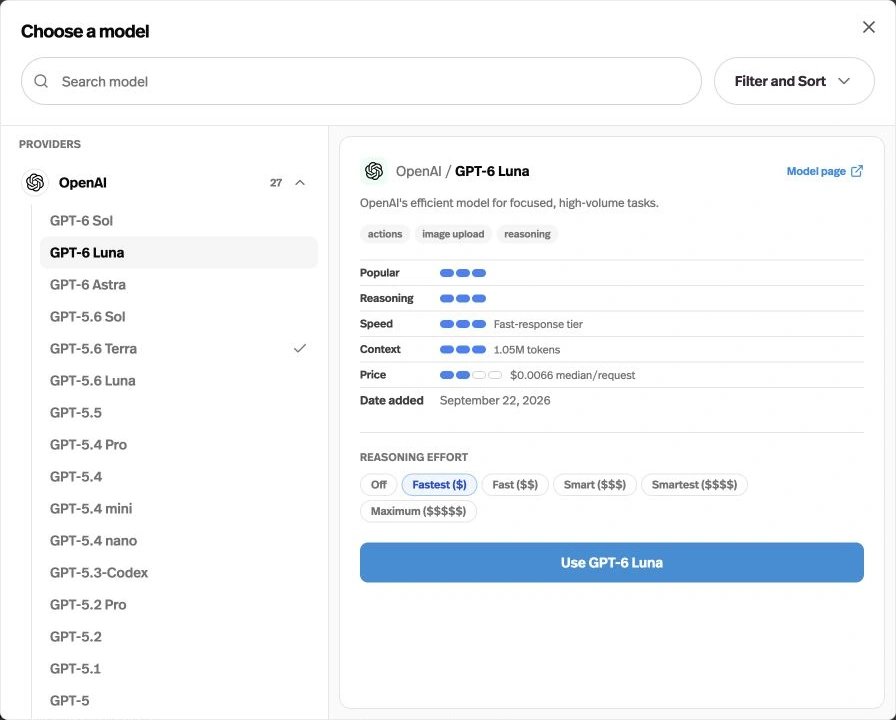Select GPT-6 Luna in the sidebar

[178, 253]
